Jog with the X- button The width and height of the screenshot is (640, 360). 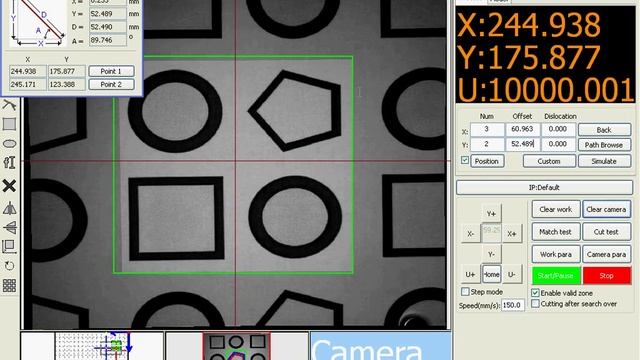(x=471, y=234)
